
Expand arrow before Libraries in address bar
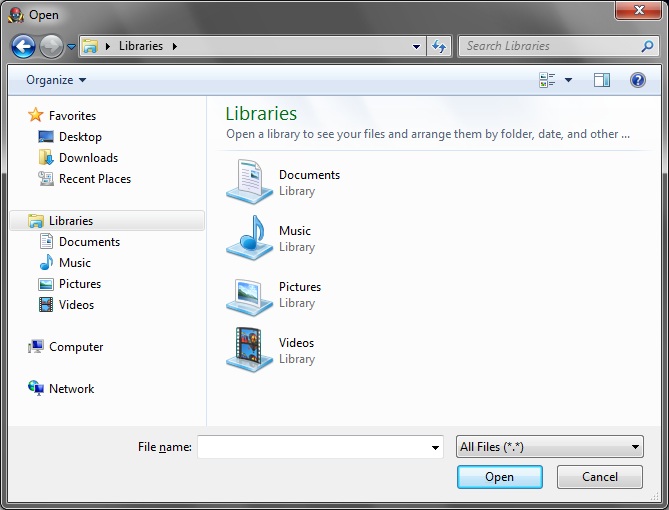coord(108,46)
